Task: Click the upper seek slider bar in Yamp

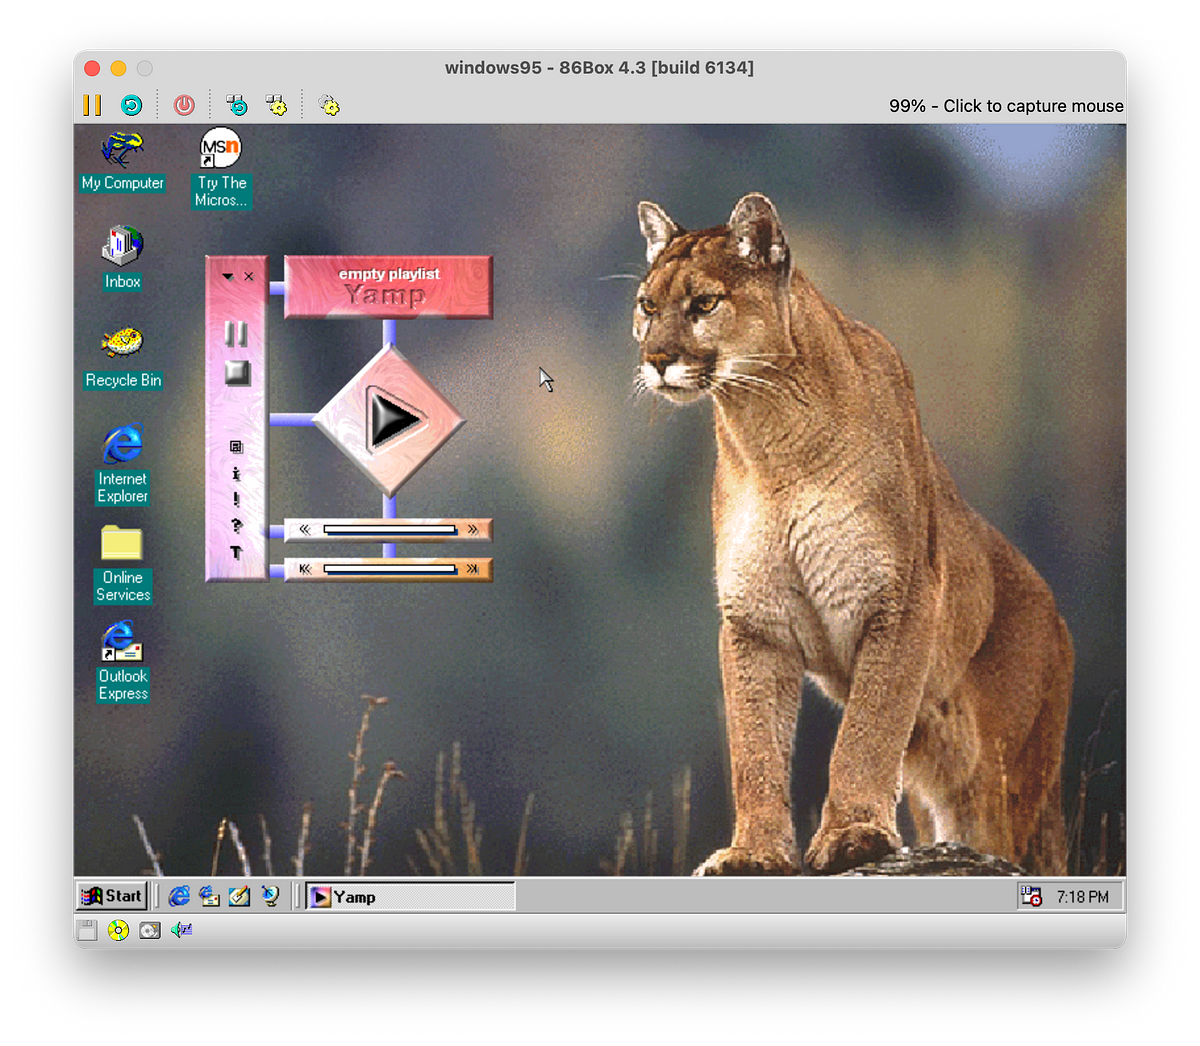Action: click(x=389, y=530)
